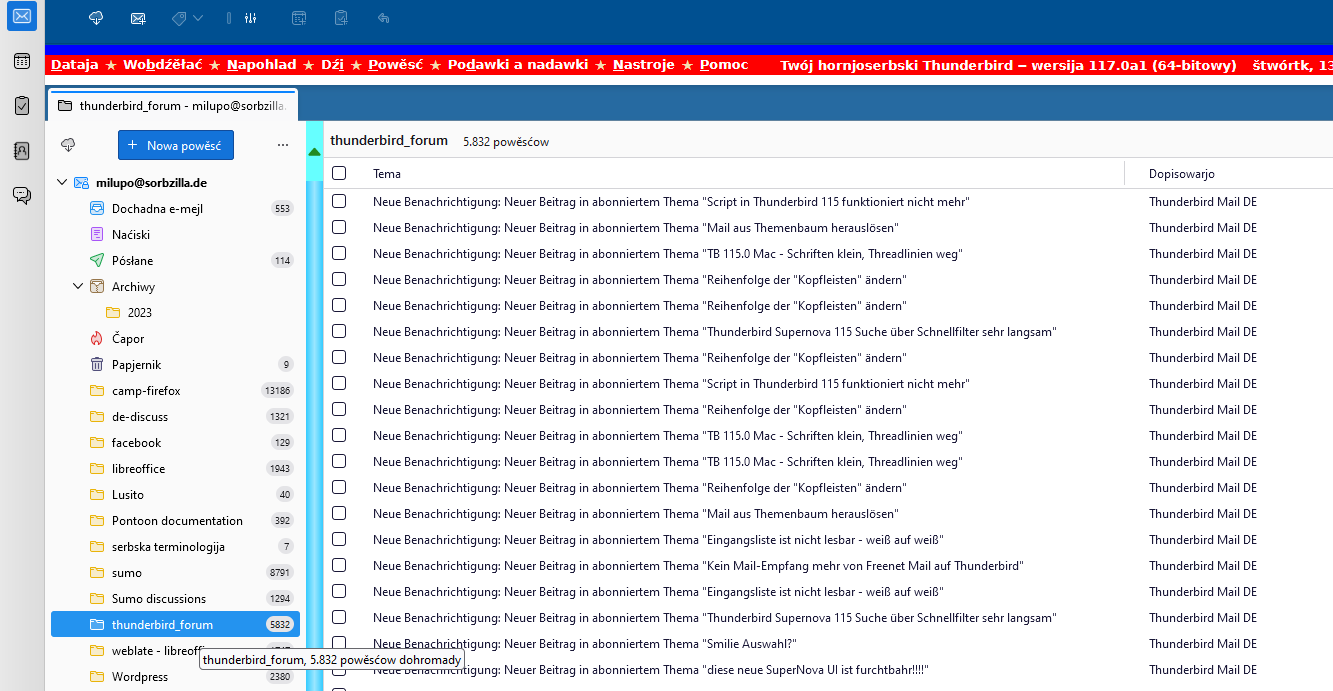Viewport: 1333px width, 691px height.
Task: Open the Address Book space icon
Action: tap(22, 150)
